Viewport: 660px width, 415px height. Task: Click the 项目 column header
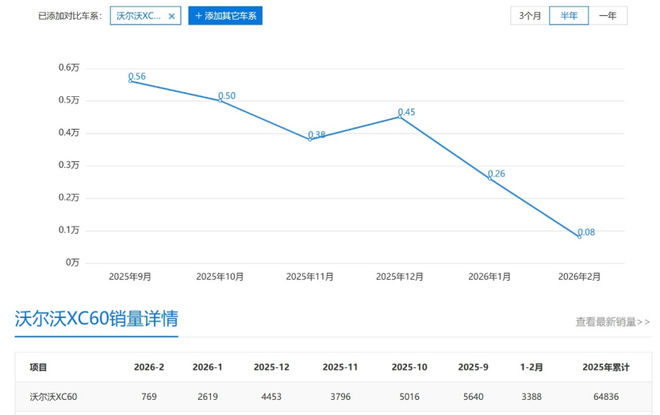[38, 367]
